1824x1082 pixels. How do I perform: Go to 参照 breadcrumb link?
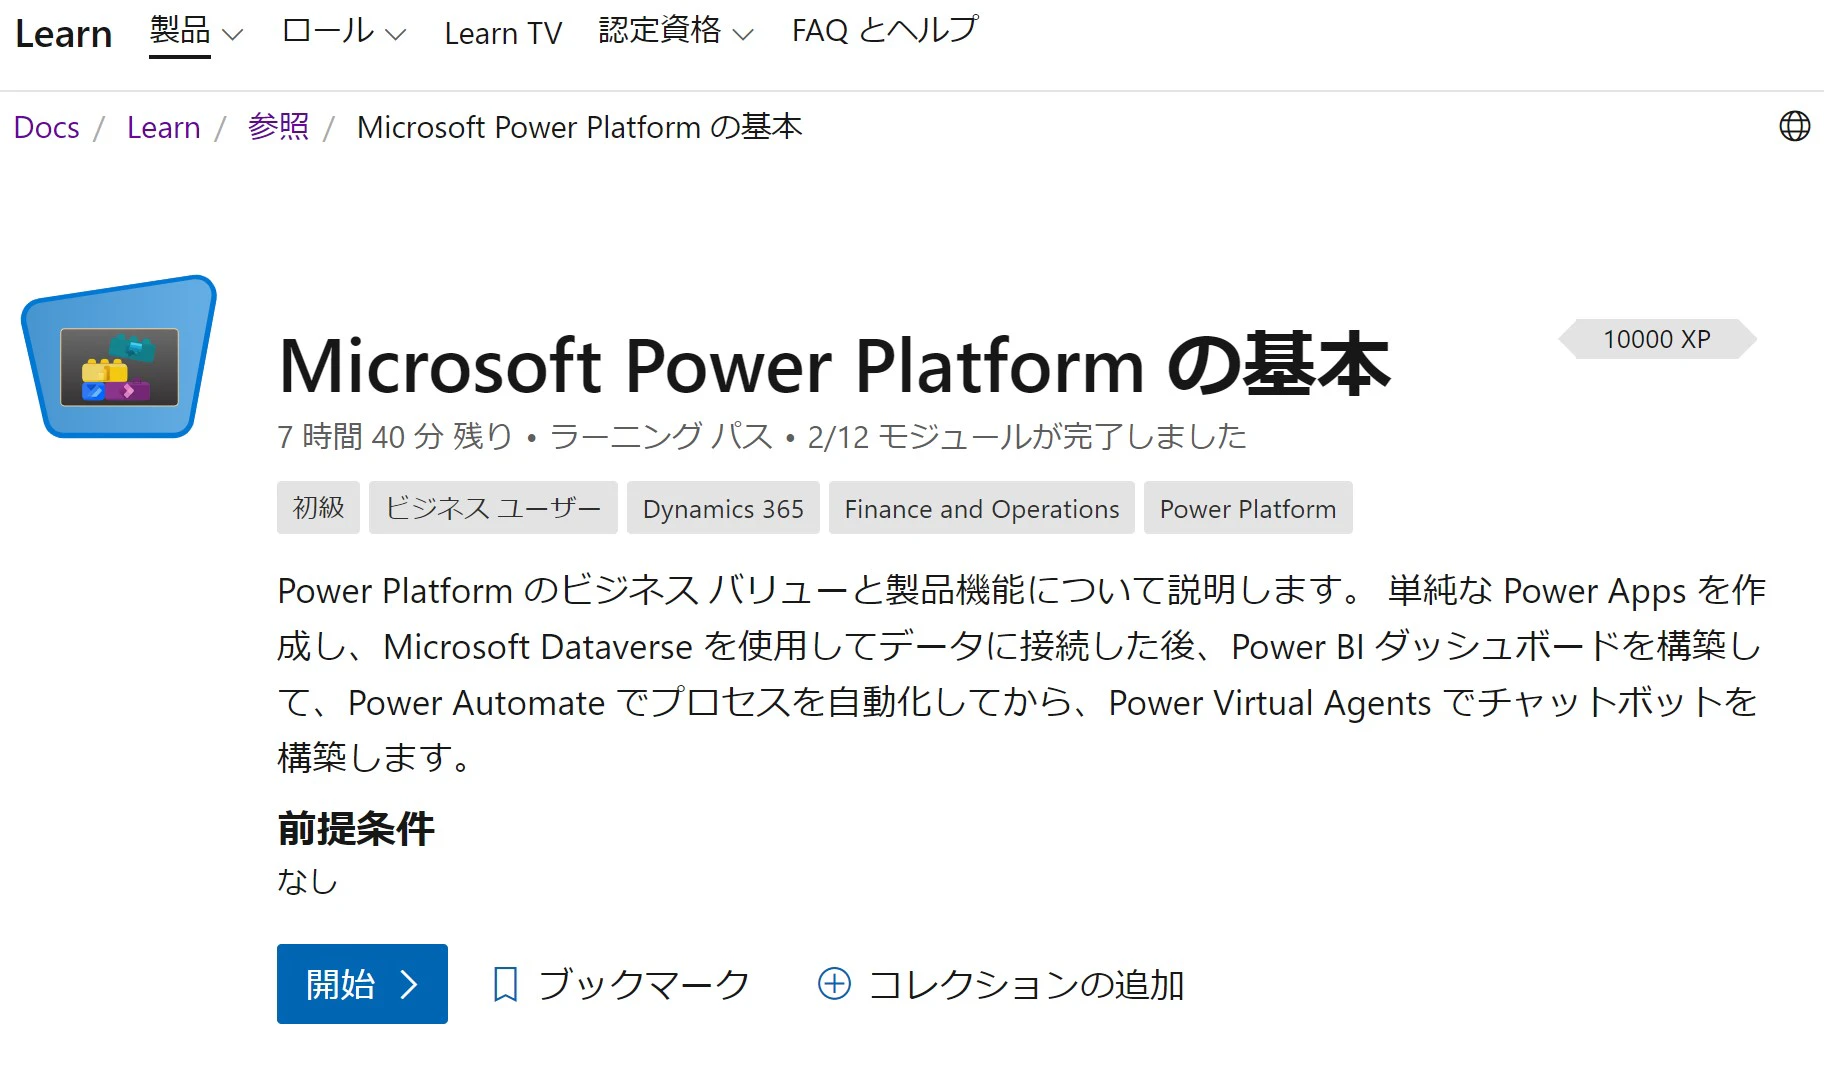click(278, 127)
